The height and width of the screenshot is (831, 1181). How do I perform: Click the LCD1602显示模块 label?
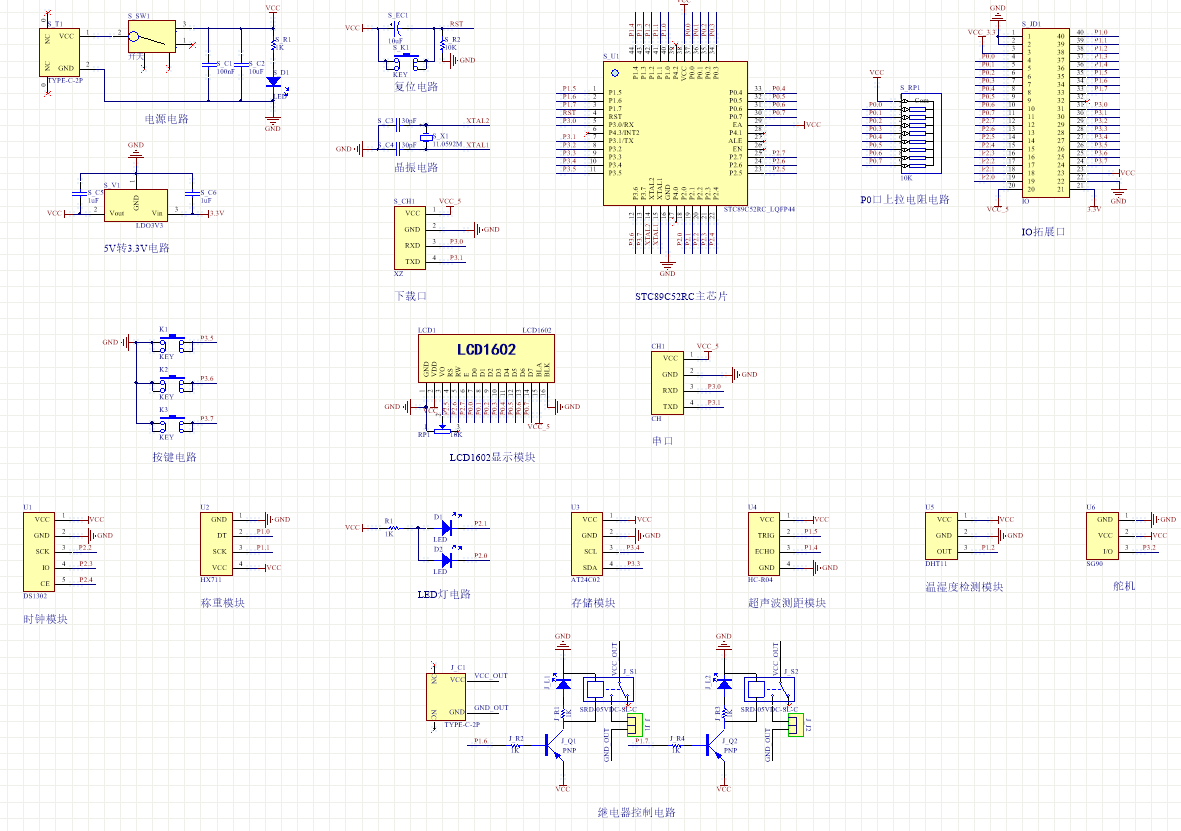pos(493,457)
